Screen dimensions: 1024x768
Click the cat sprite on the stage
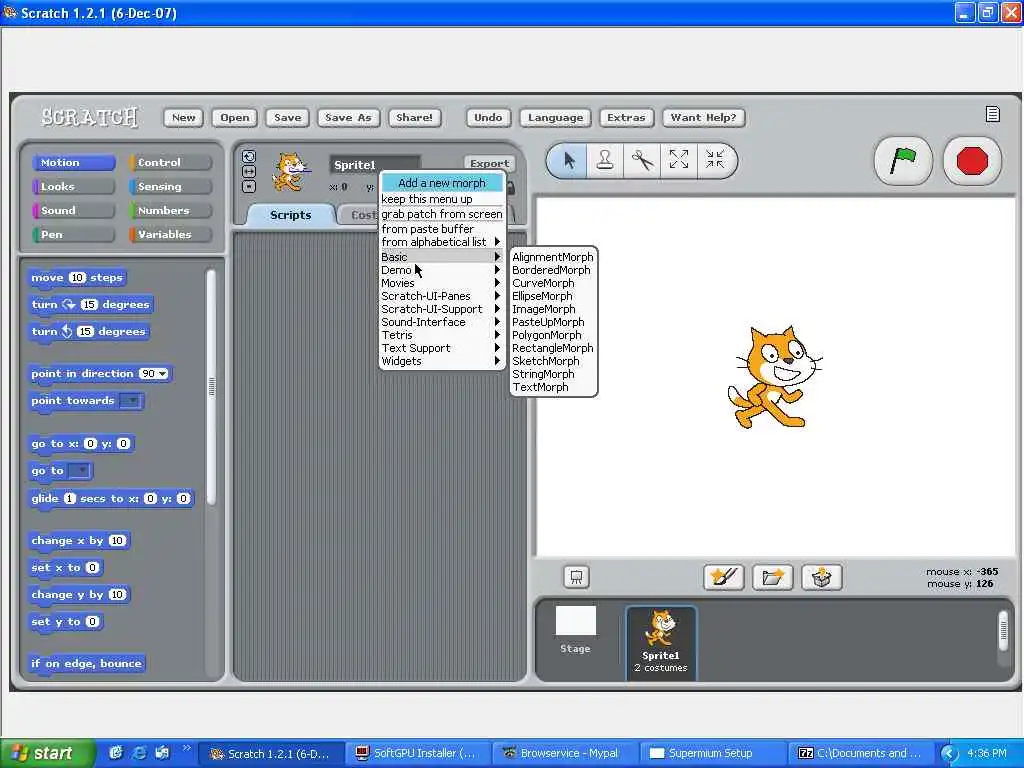773,378
